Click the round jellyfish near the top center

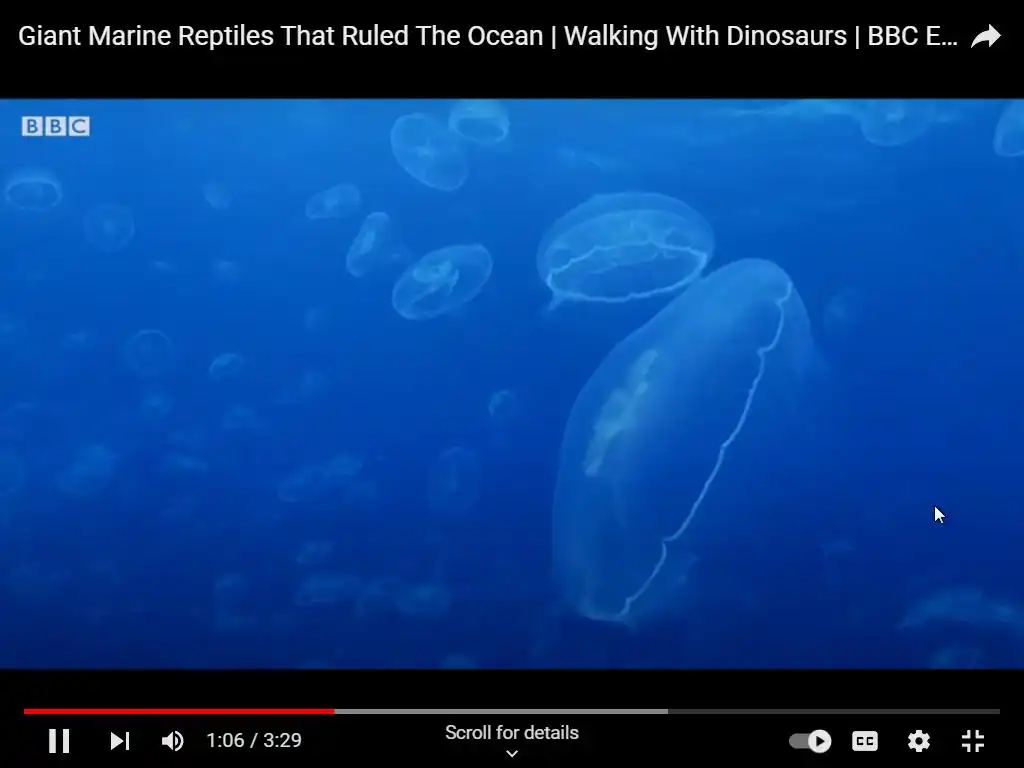pos(626,248)
